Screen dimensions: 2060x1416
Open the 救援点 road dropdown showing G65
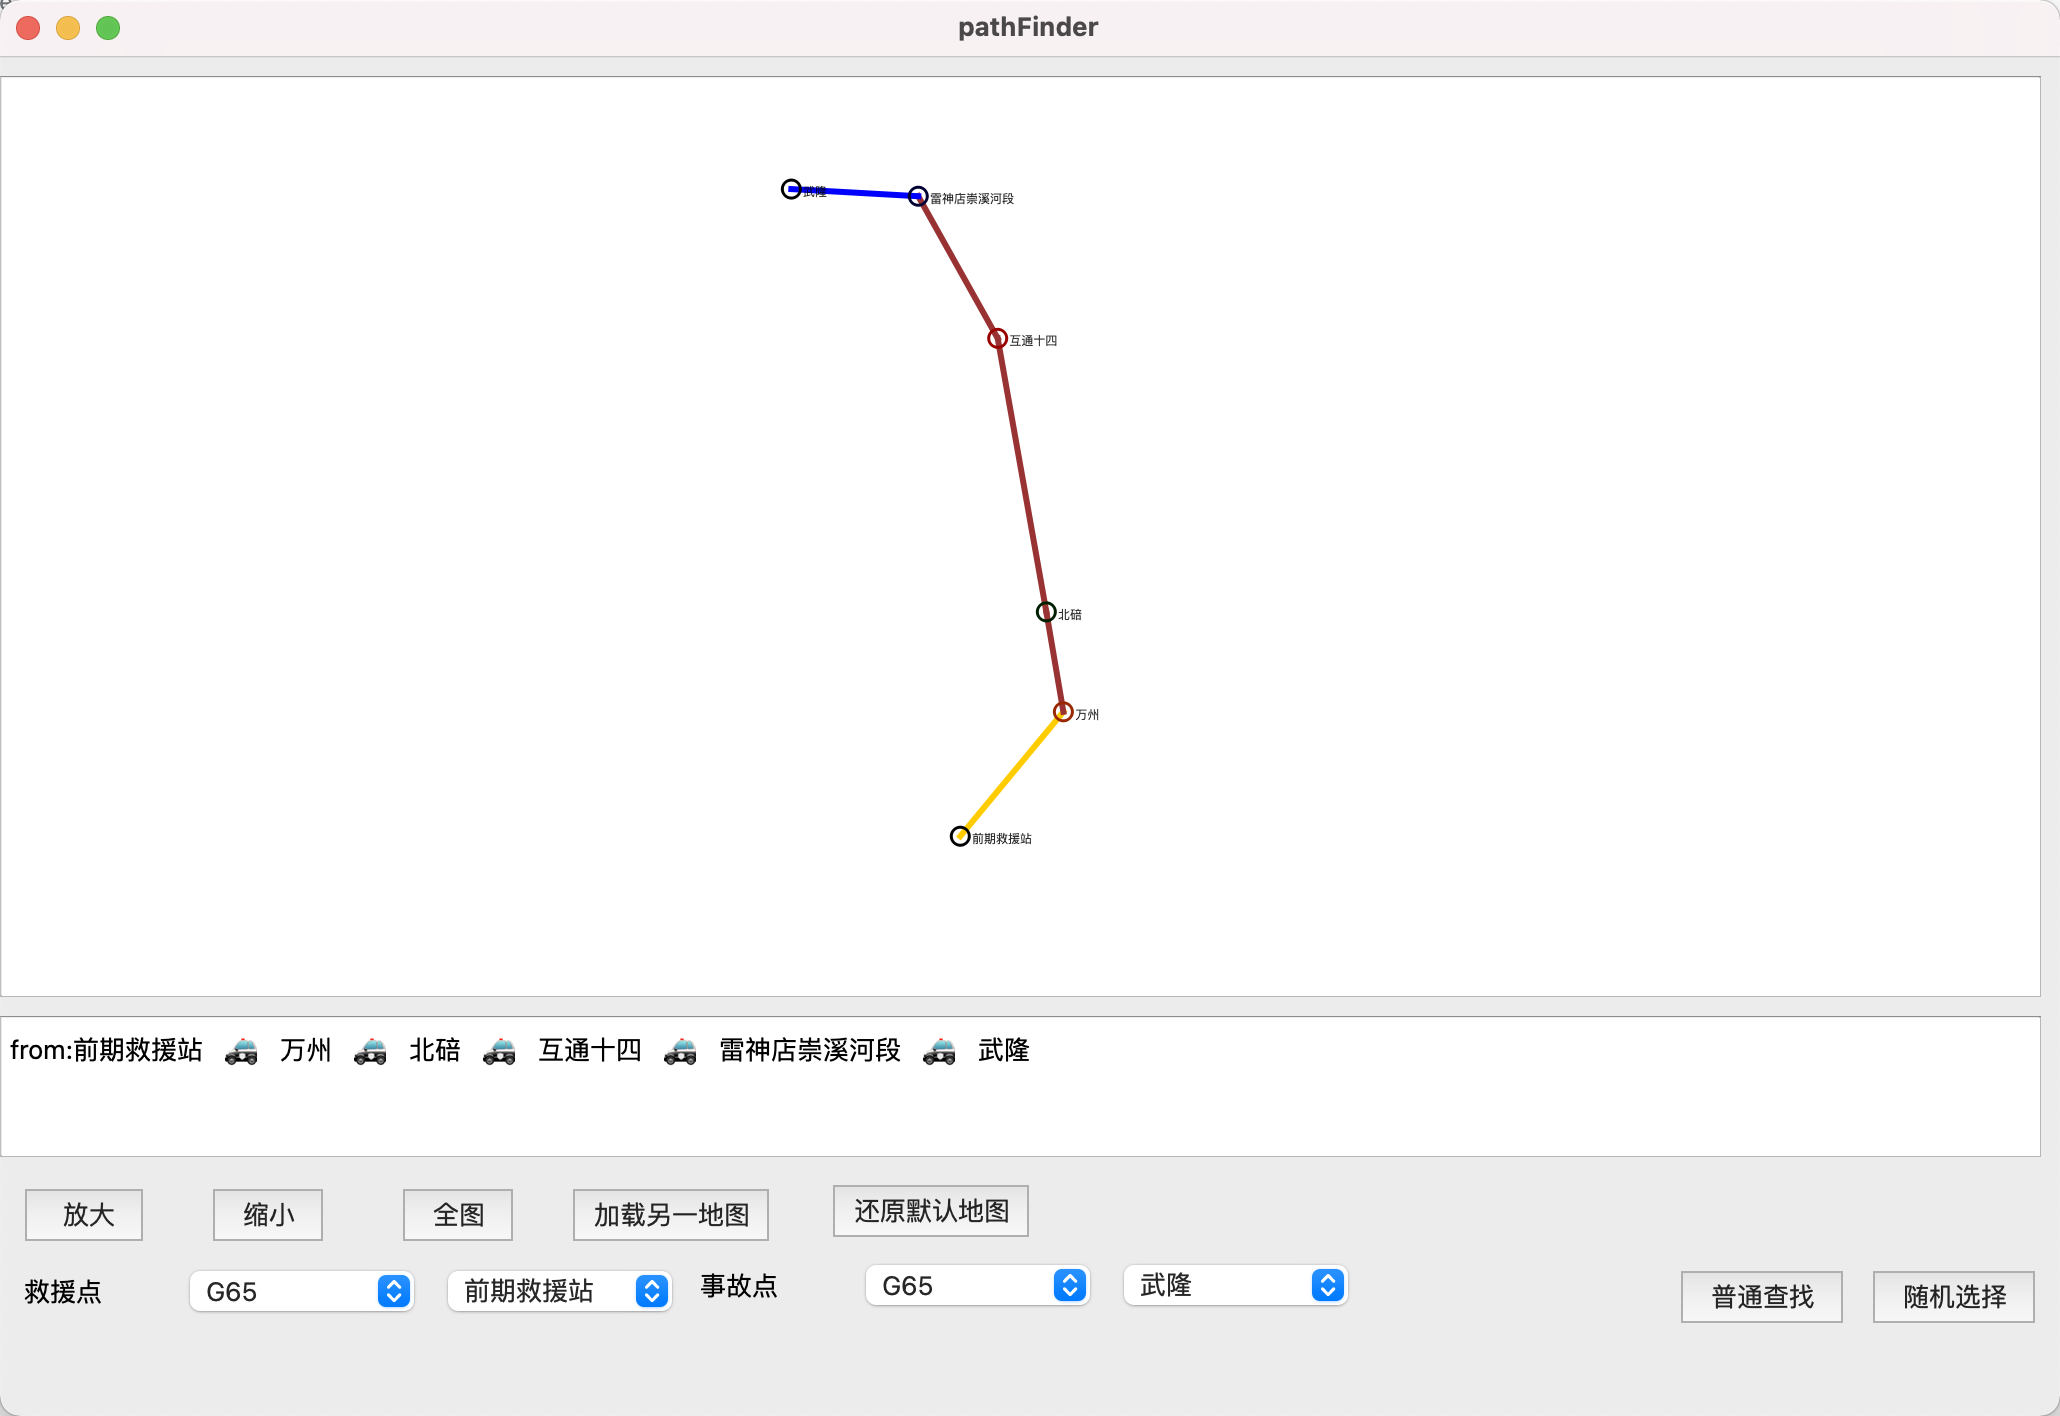pos(301,1291)
